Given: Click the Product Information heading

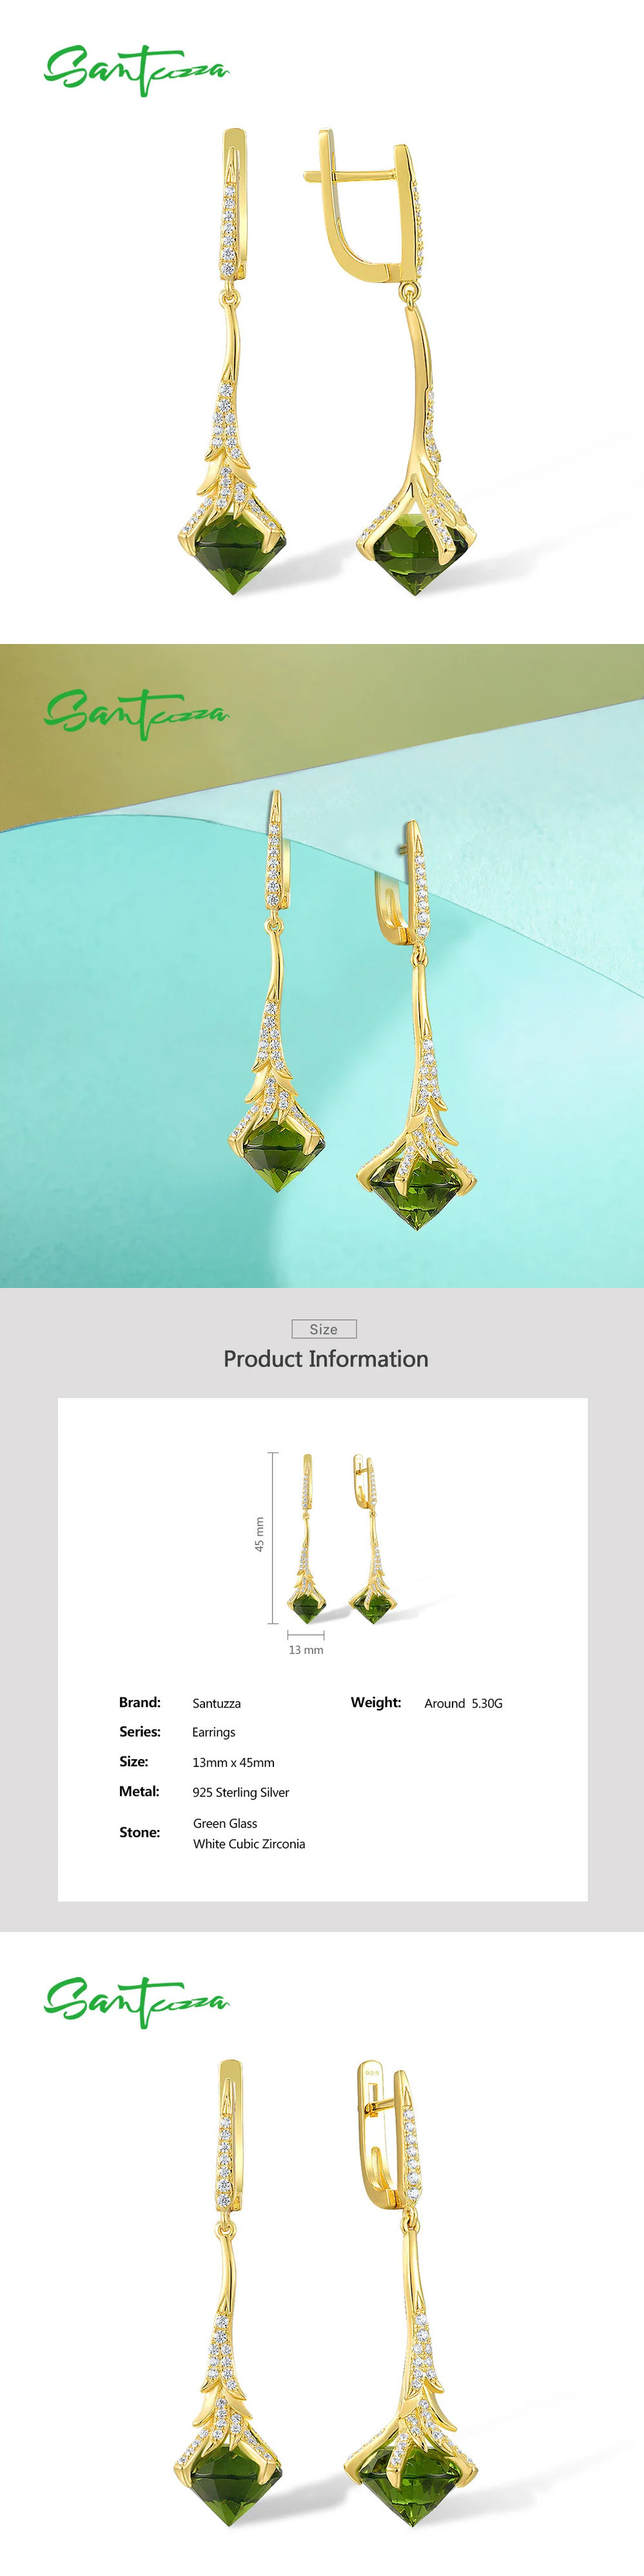Looking at the screenshot, I should (325, 1359).
